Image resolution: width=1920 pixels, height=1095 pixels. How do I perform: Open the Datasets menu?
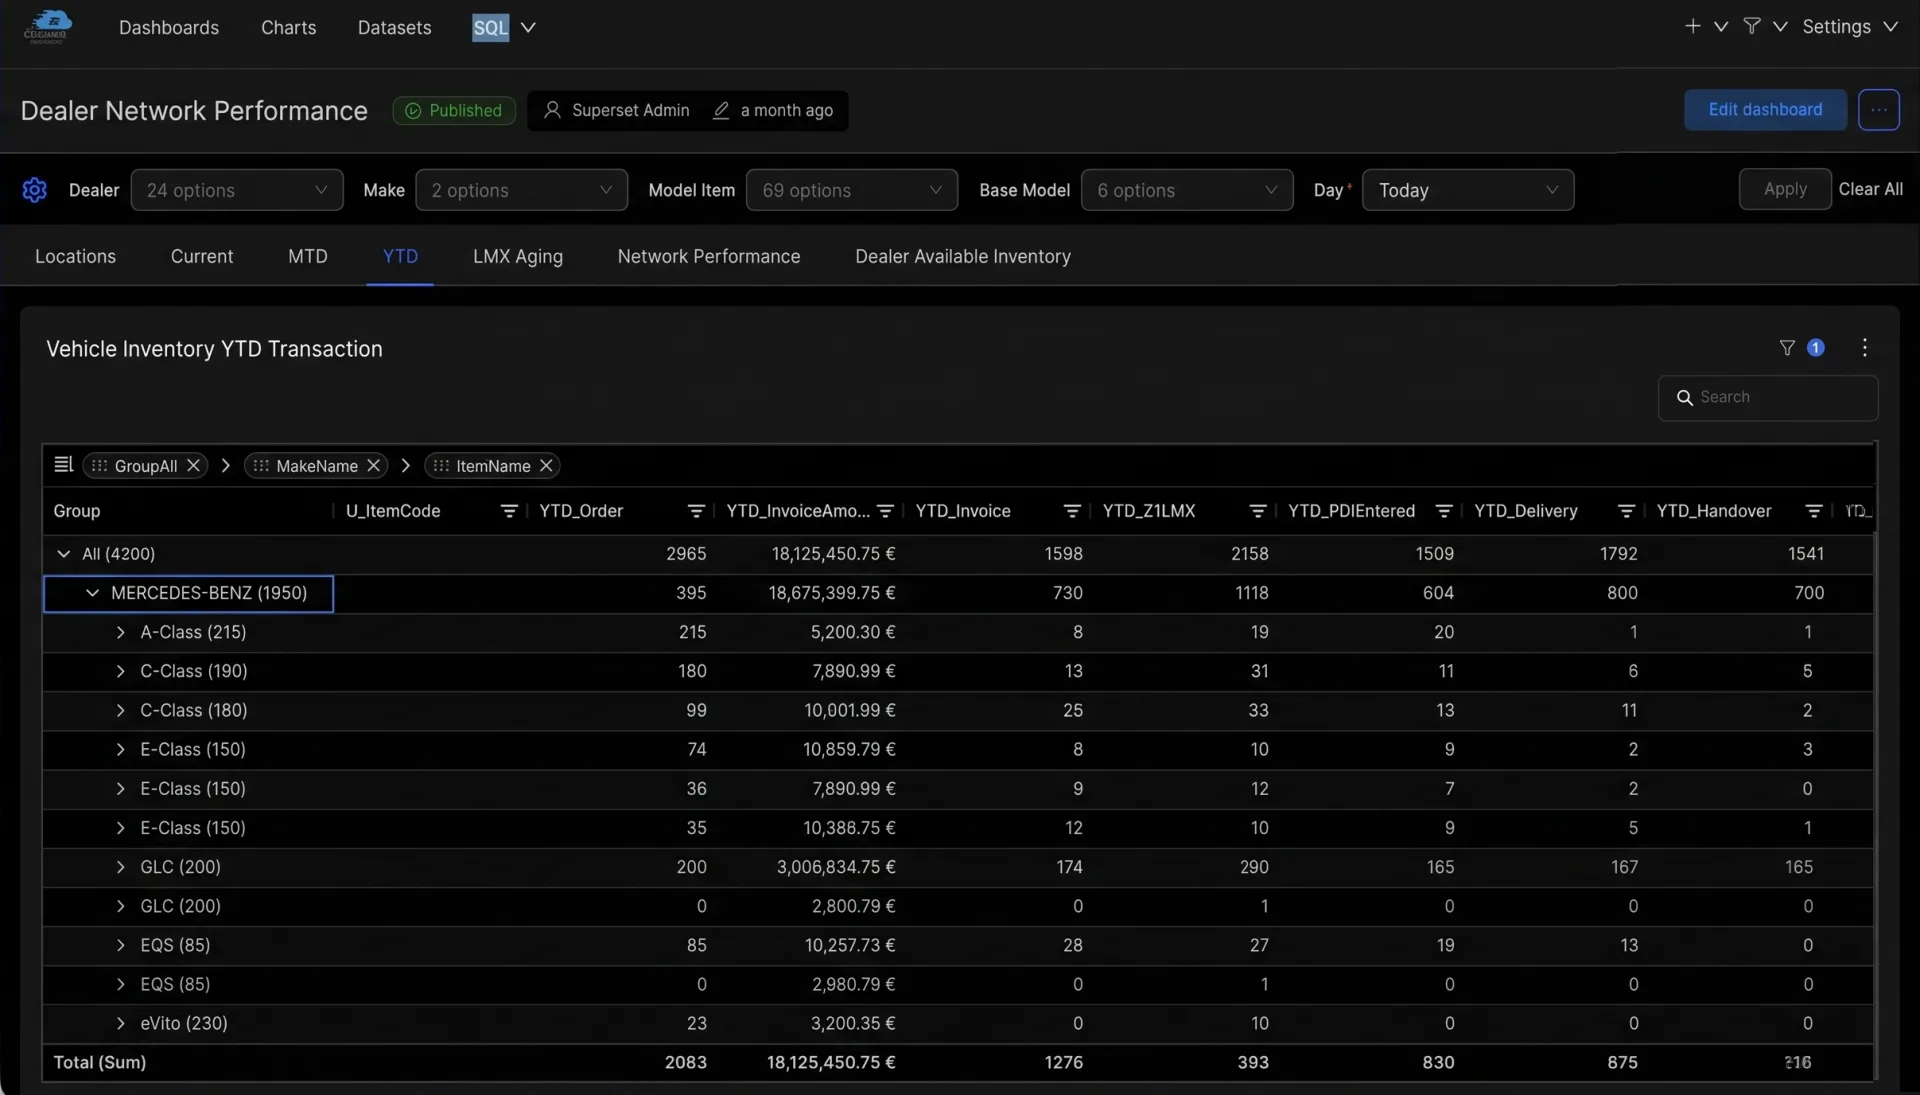pos(395,27)
